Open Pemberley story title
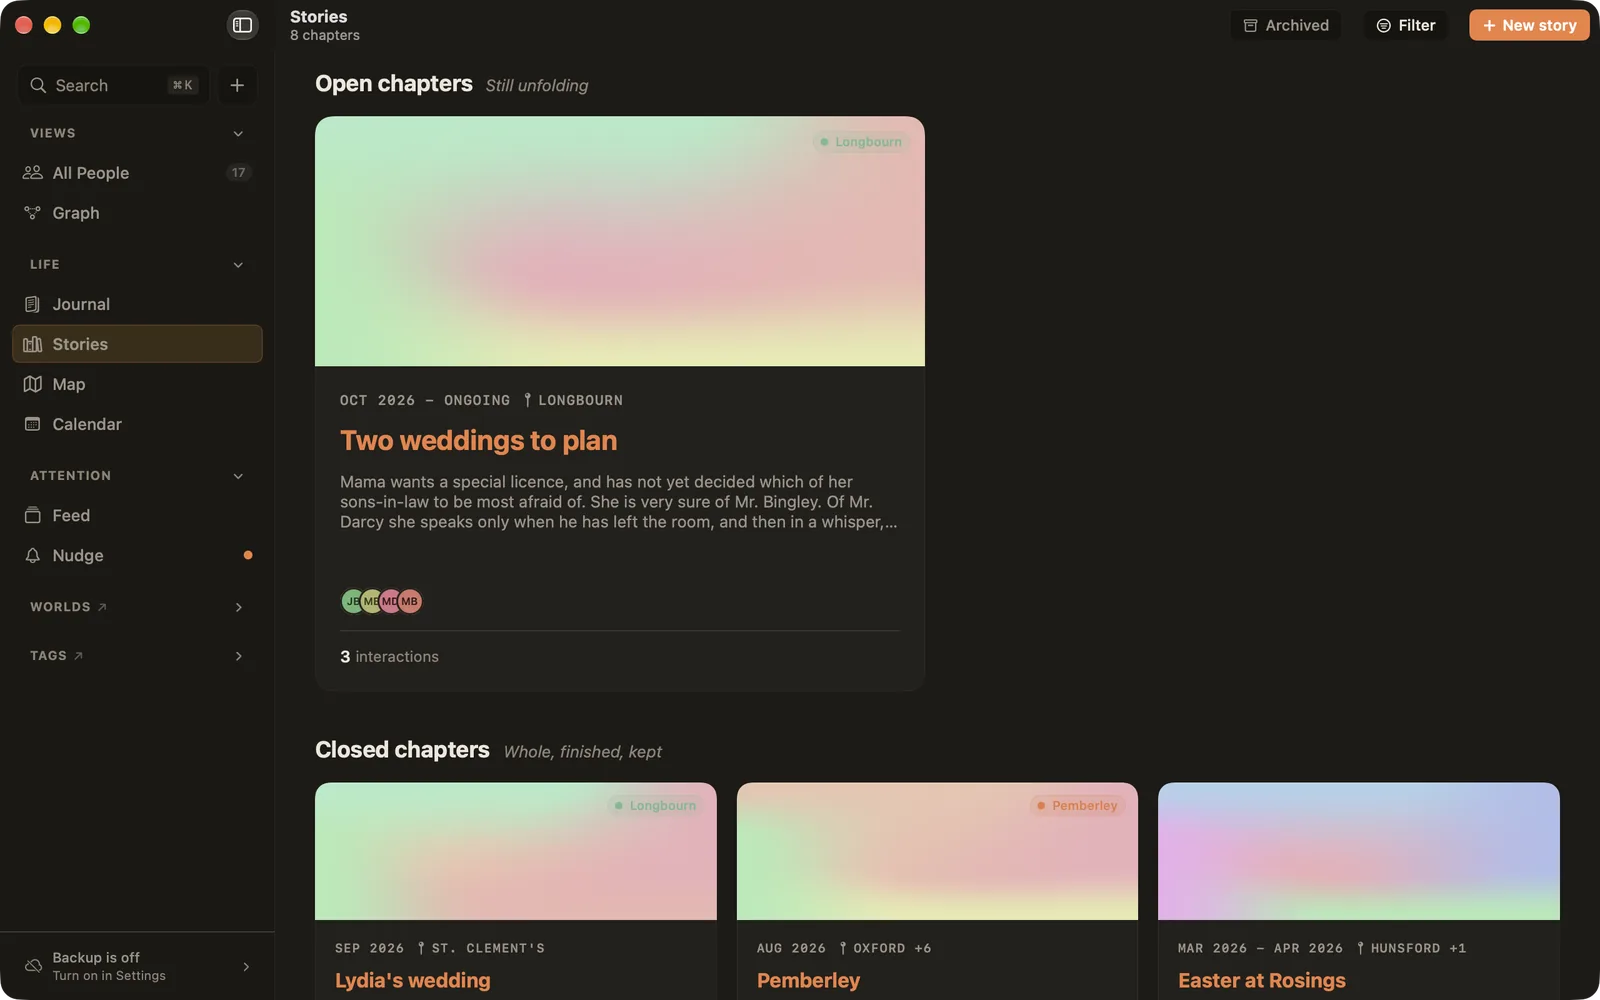Image resolution: width=1600 pixels, height=1000 pixels. pyautogui.click(x=808, y=981)
